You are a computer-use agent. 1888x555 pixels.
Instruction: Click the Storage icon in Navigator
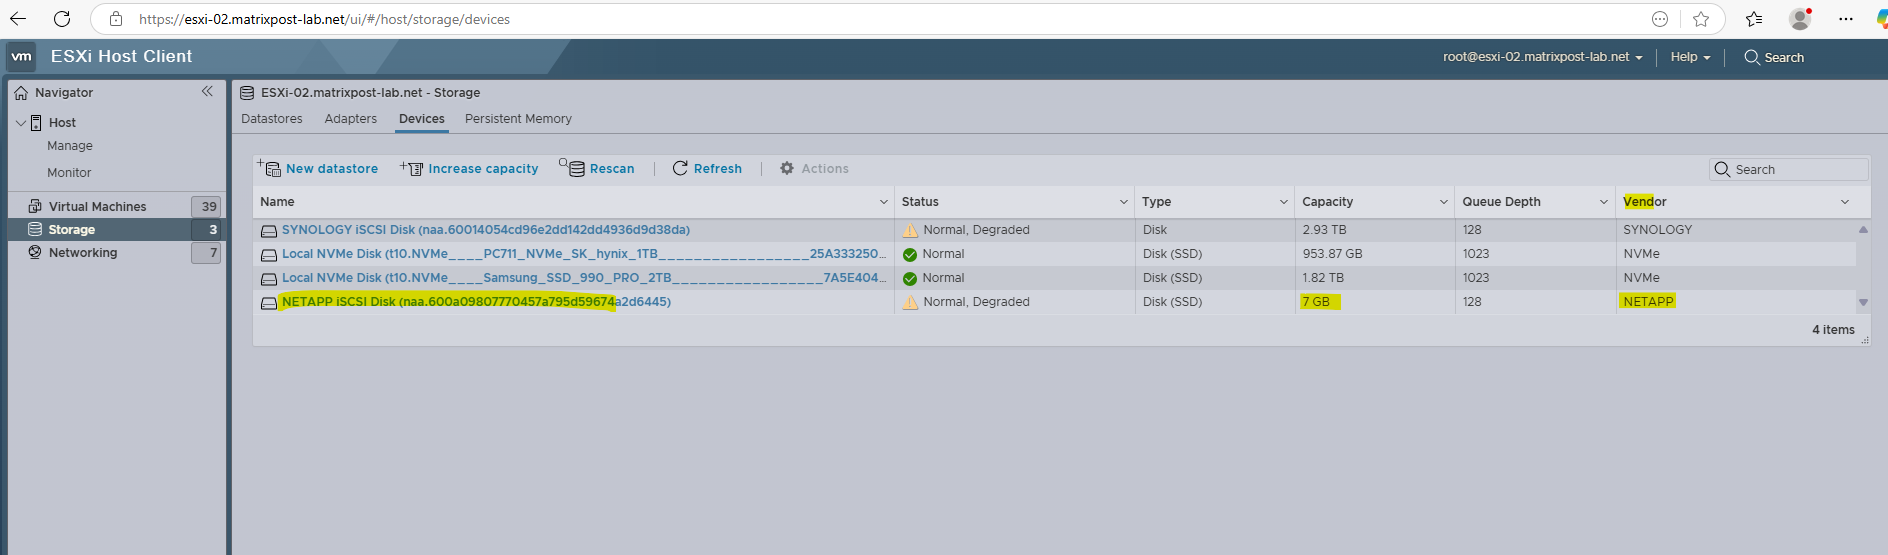(35, 229)
